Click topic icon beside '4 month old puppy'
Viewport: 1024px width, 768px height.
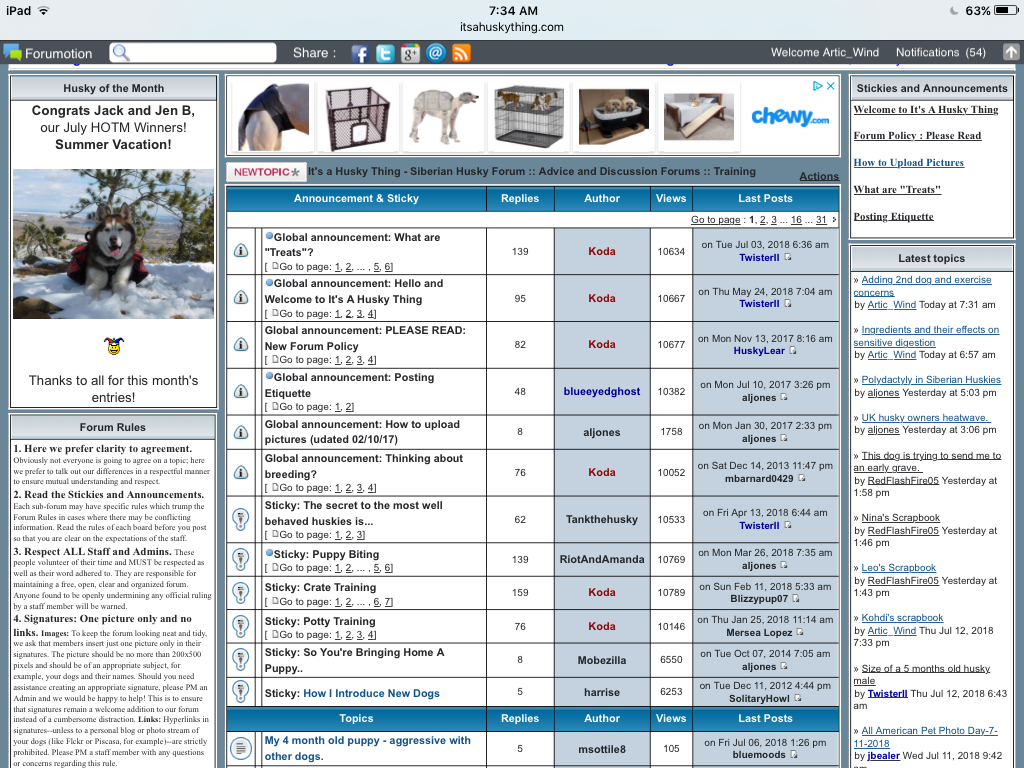[241, 748]
